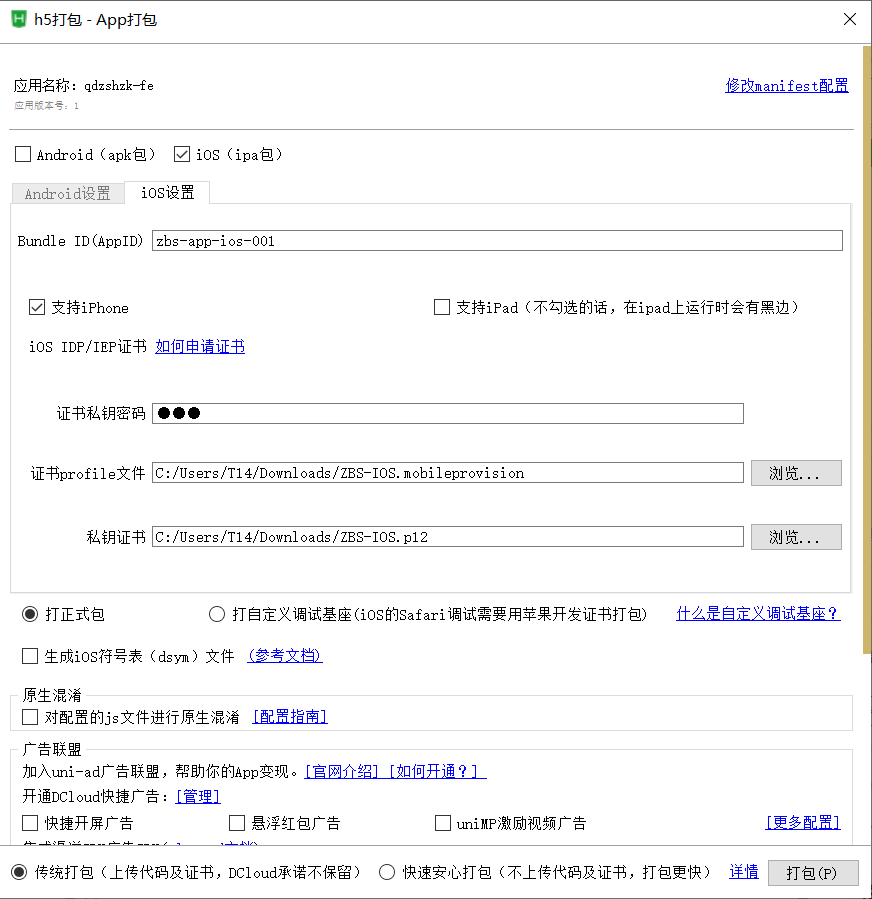Click 浏览 next to the profile file field
Viewport: 872px width, 899px height.
click(795, 472)
